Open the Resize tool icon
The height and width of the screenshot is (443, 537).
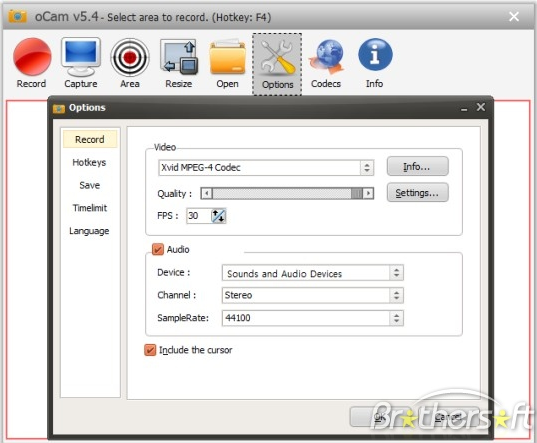(179, 58)
